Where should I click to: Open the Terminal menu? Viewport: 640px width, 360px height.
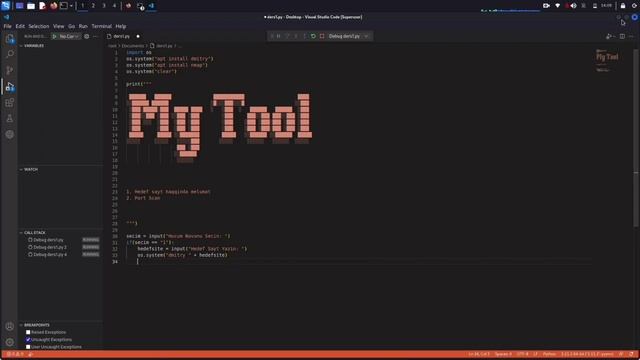pos(102,26)
